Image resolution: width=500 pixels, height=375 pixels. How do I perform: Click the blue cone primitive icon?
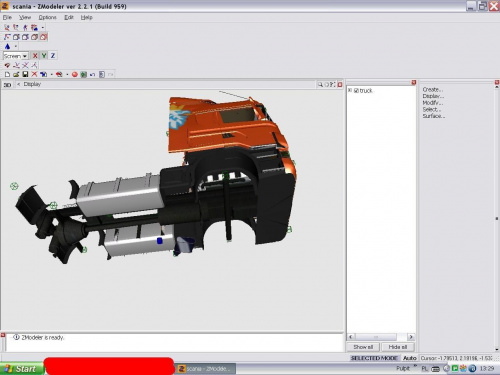pyautogui.click(x=7, y=46)
